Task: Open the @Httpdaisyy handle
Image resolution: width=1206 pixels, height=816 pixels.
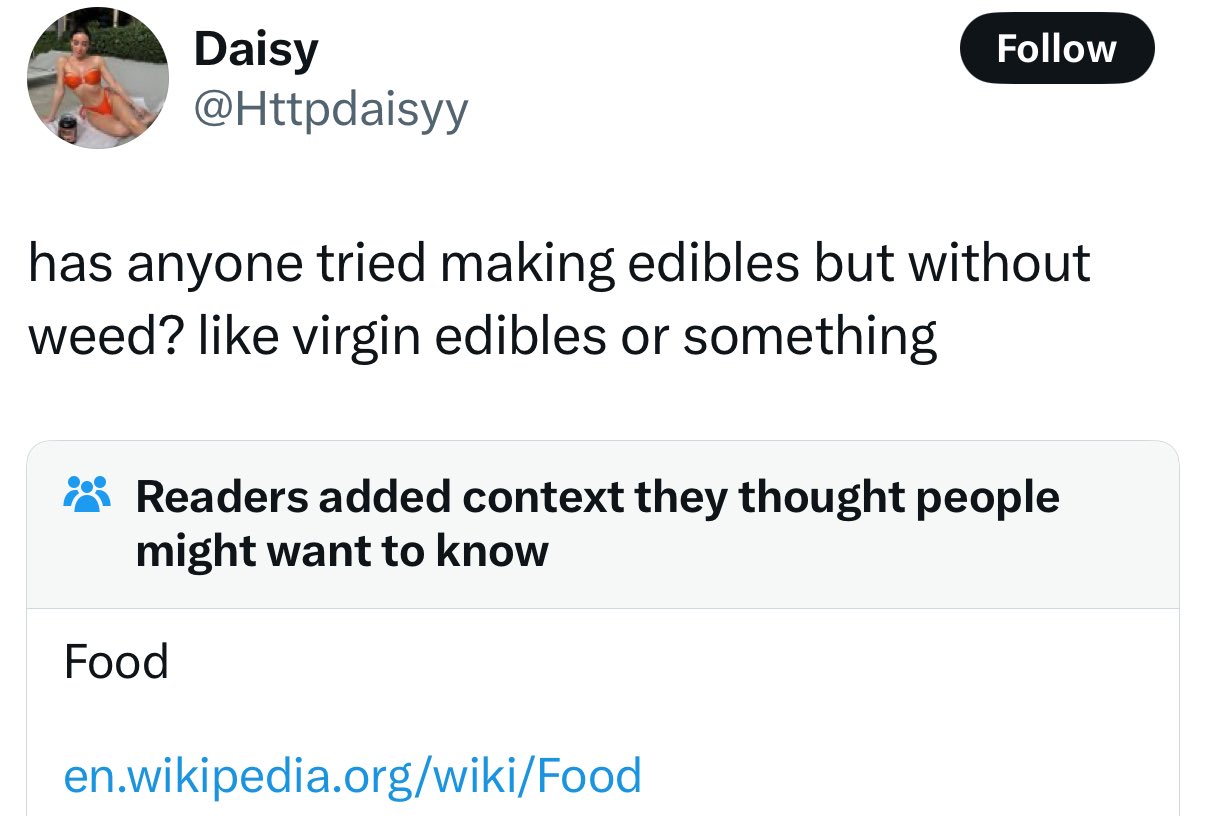Action: (x=330, y=110)
